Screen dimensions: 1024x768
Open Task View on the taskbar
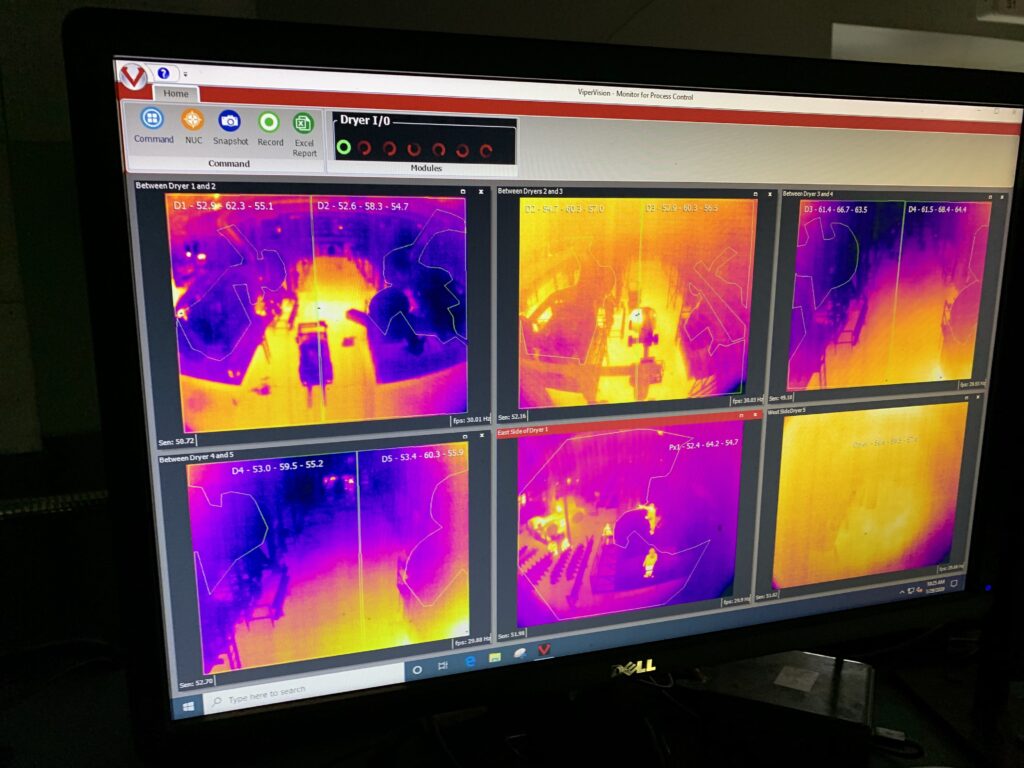click(x=442, y=664)
